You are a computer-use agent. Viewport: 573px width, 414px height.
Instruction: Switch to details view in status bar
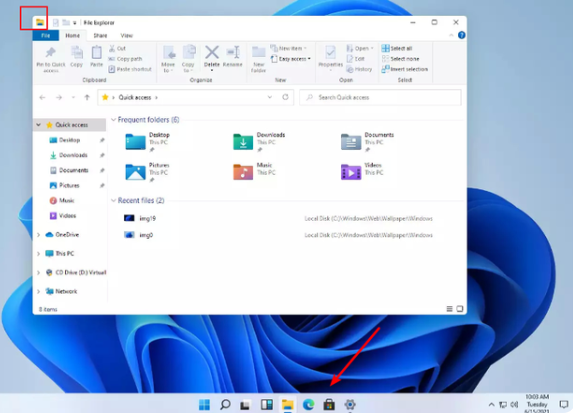click(x=449, y=309)
